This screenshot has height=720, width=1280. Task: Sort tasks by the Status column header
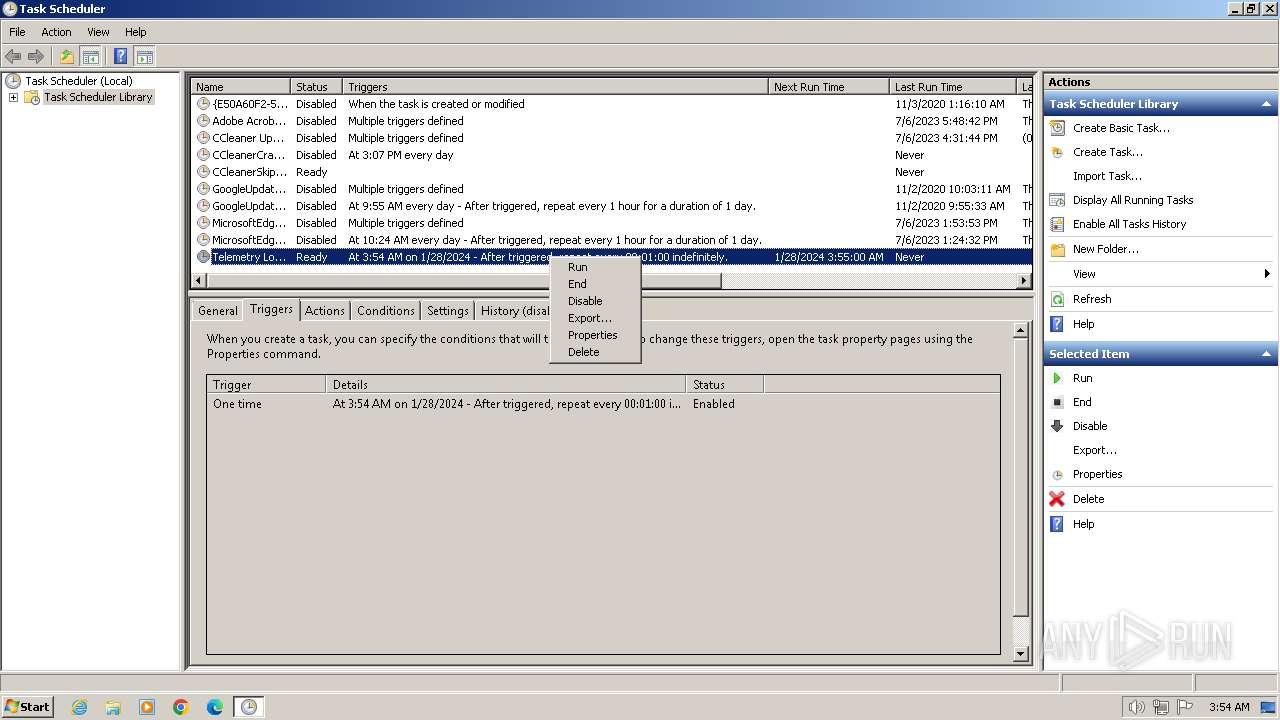tap(316, 87)
